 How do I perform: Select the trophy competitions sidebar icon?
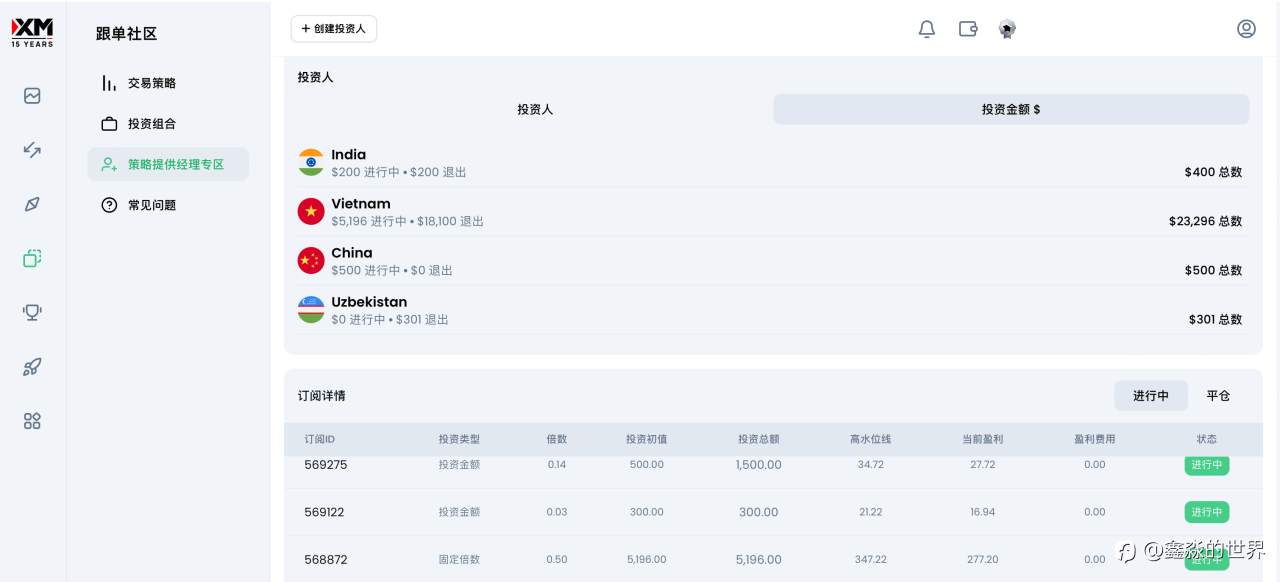pyautogui.click(x=32, y=312)
